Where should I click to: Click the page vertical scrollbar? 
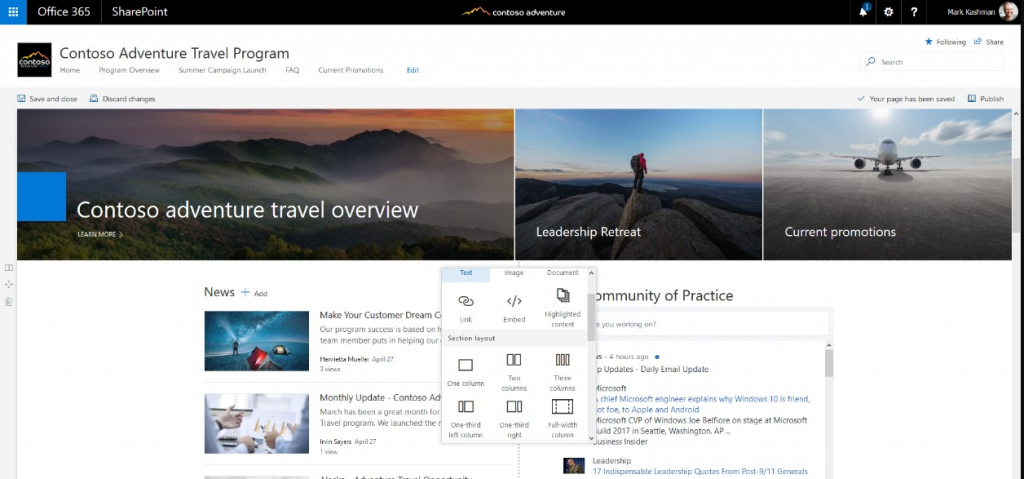click(1016, 195)
